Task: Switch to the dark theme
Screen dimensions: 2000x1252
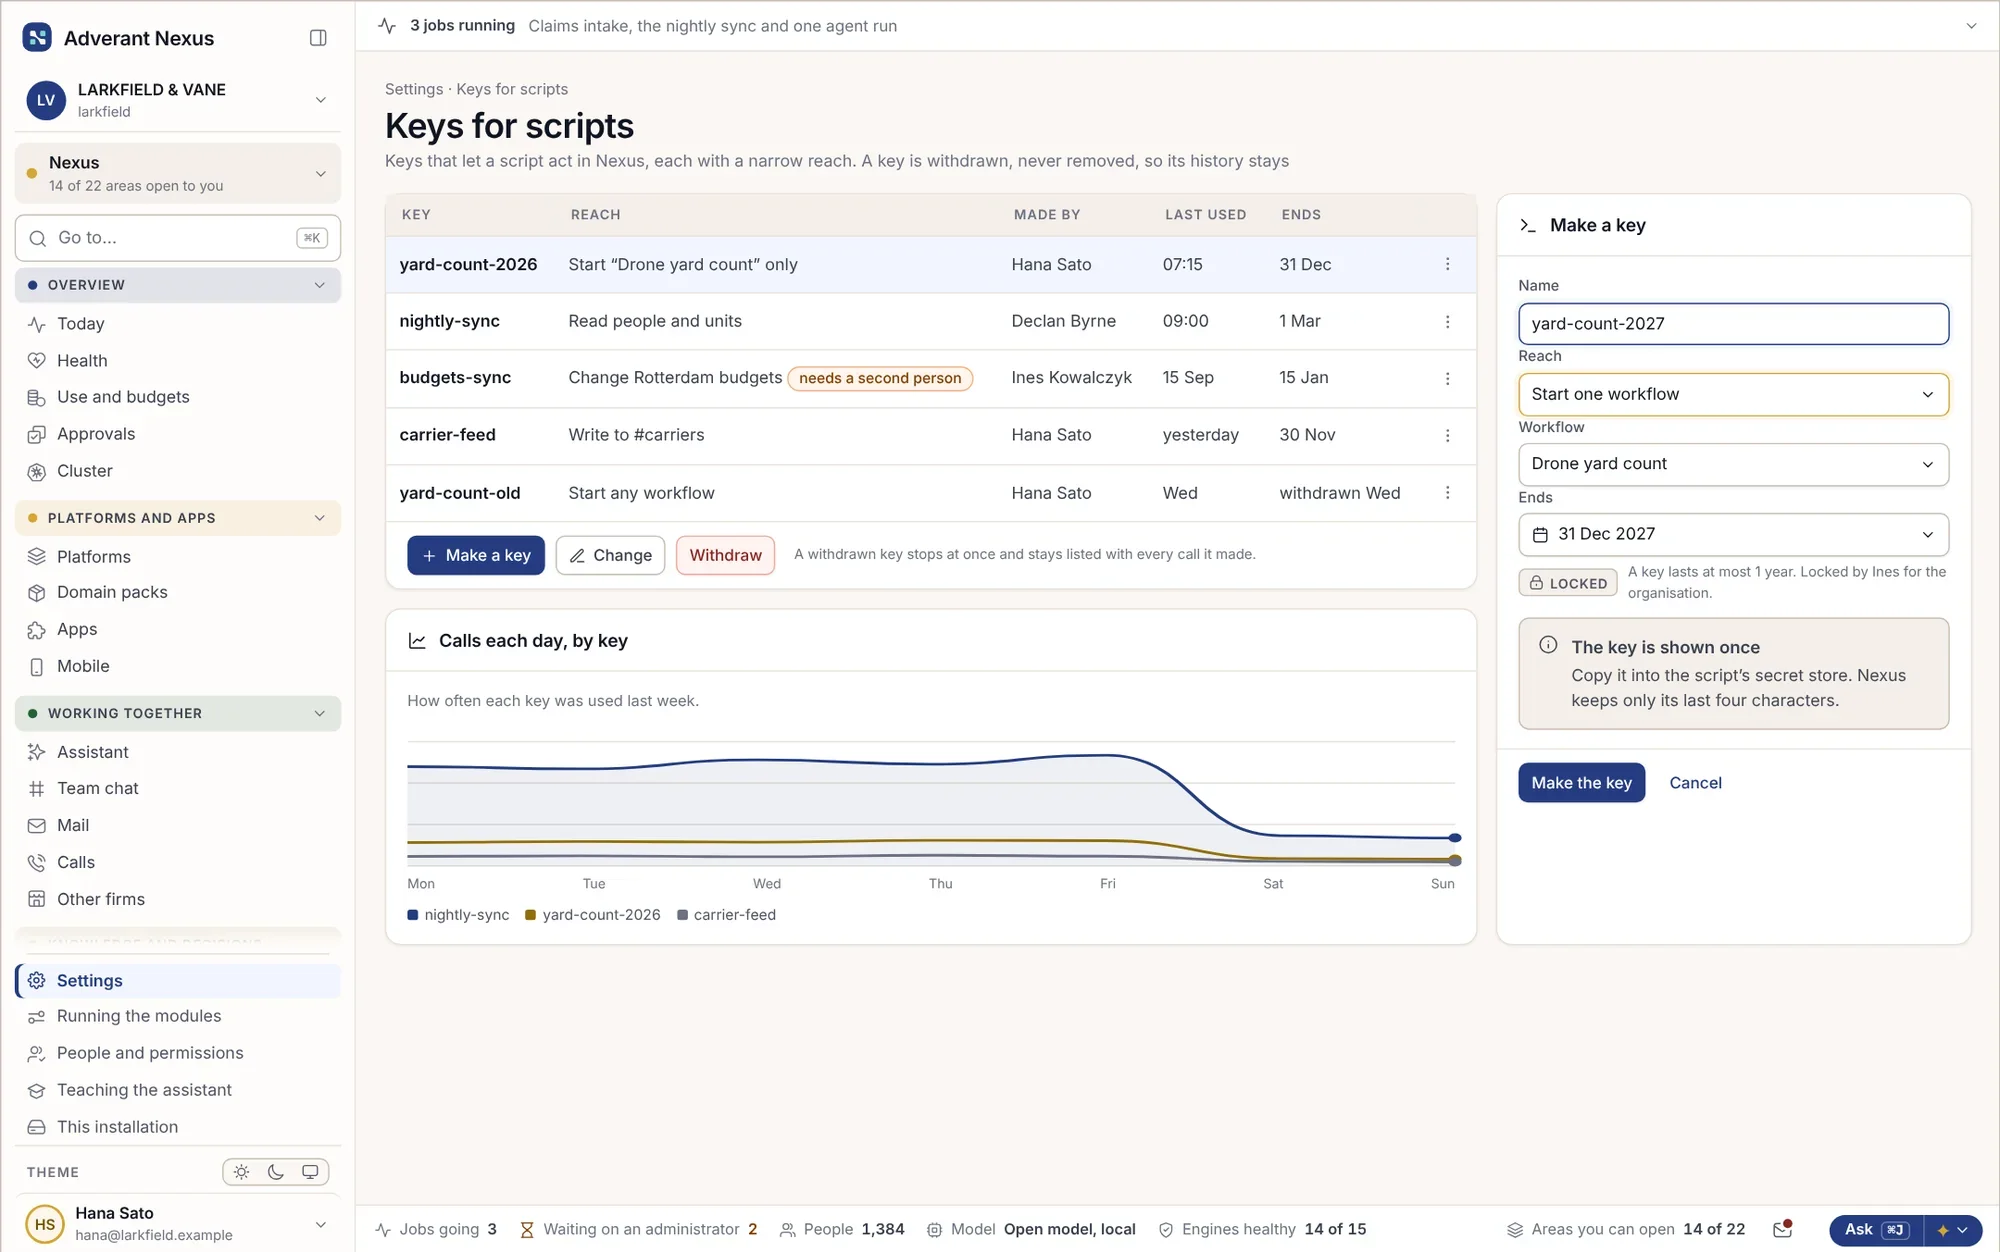Action: coord(276,1172)
